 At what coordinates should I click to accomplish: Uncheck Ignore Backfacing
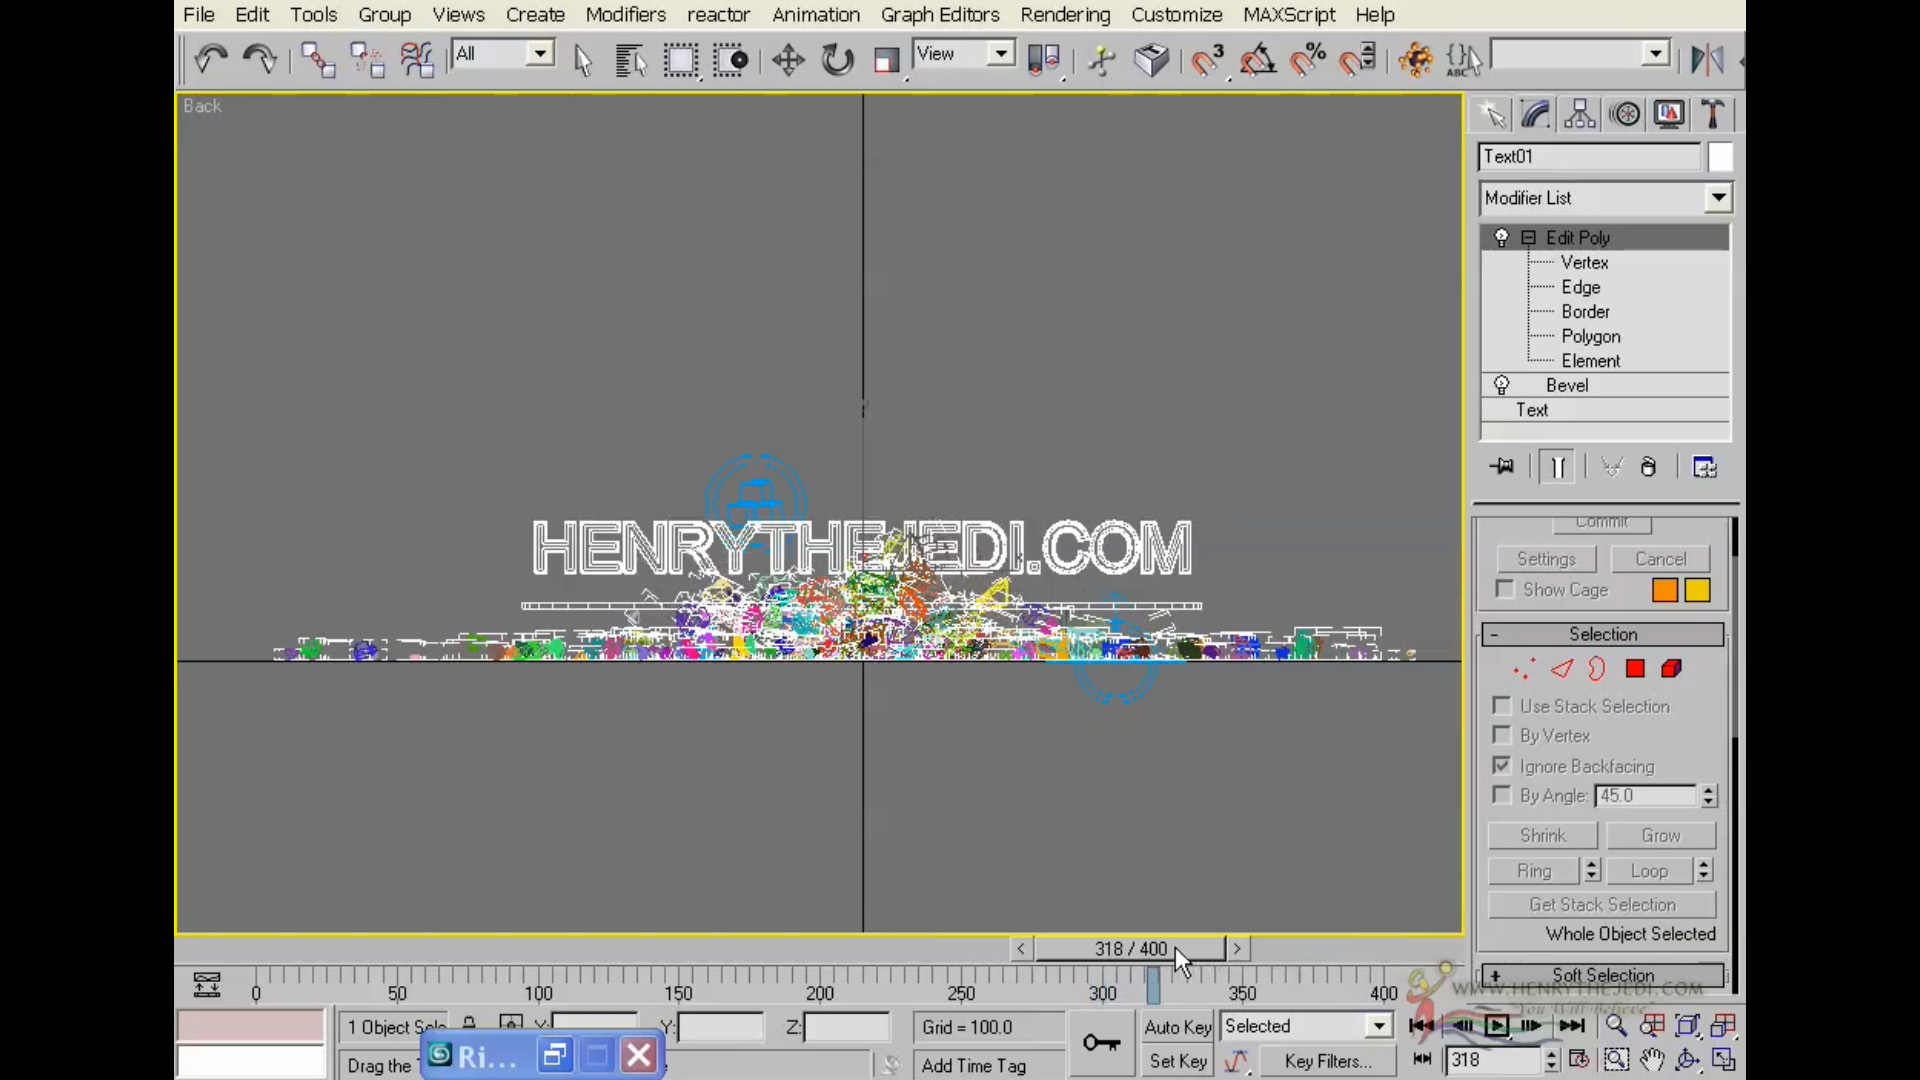coord(1501,766)
